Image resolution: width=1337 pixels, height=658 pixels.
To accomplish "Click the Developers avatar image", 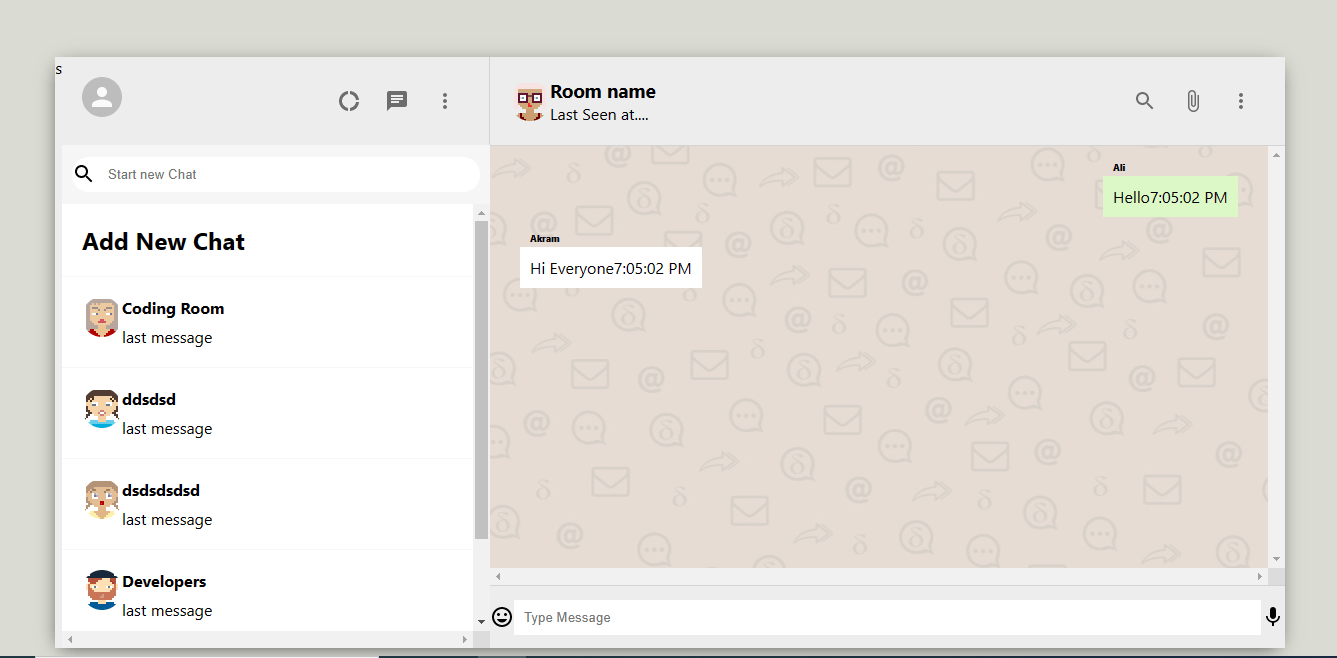I will tap(102, 590).
